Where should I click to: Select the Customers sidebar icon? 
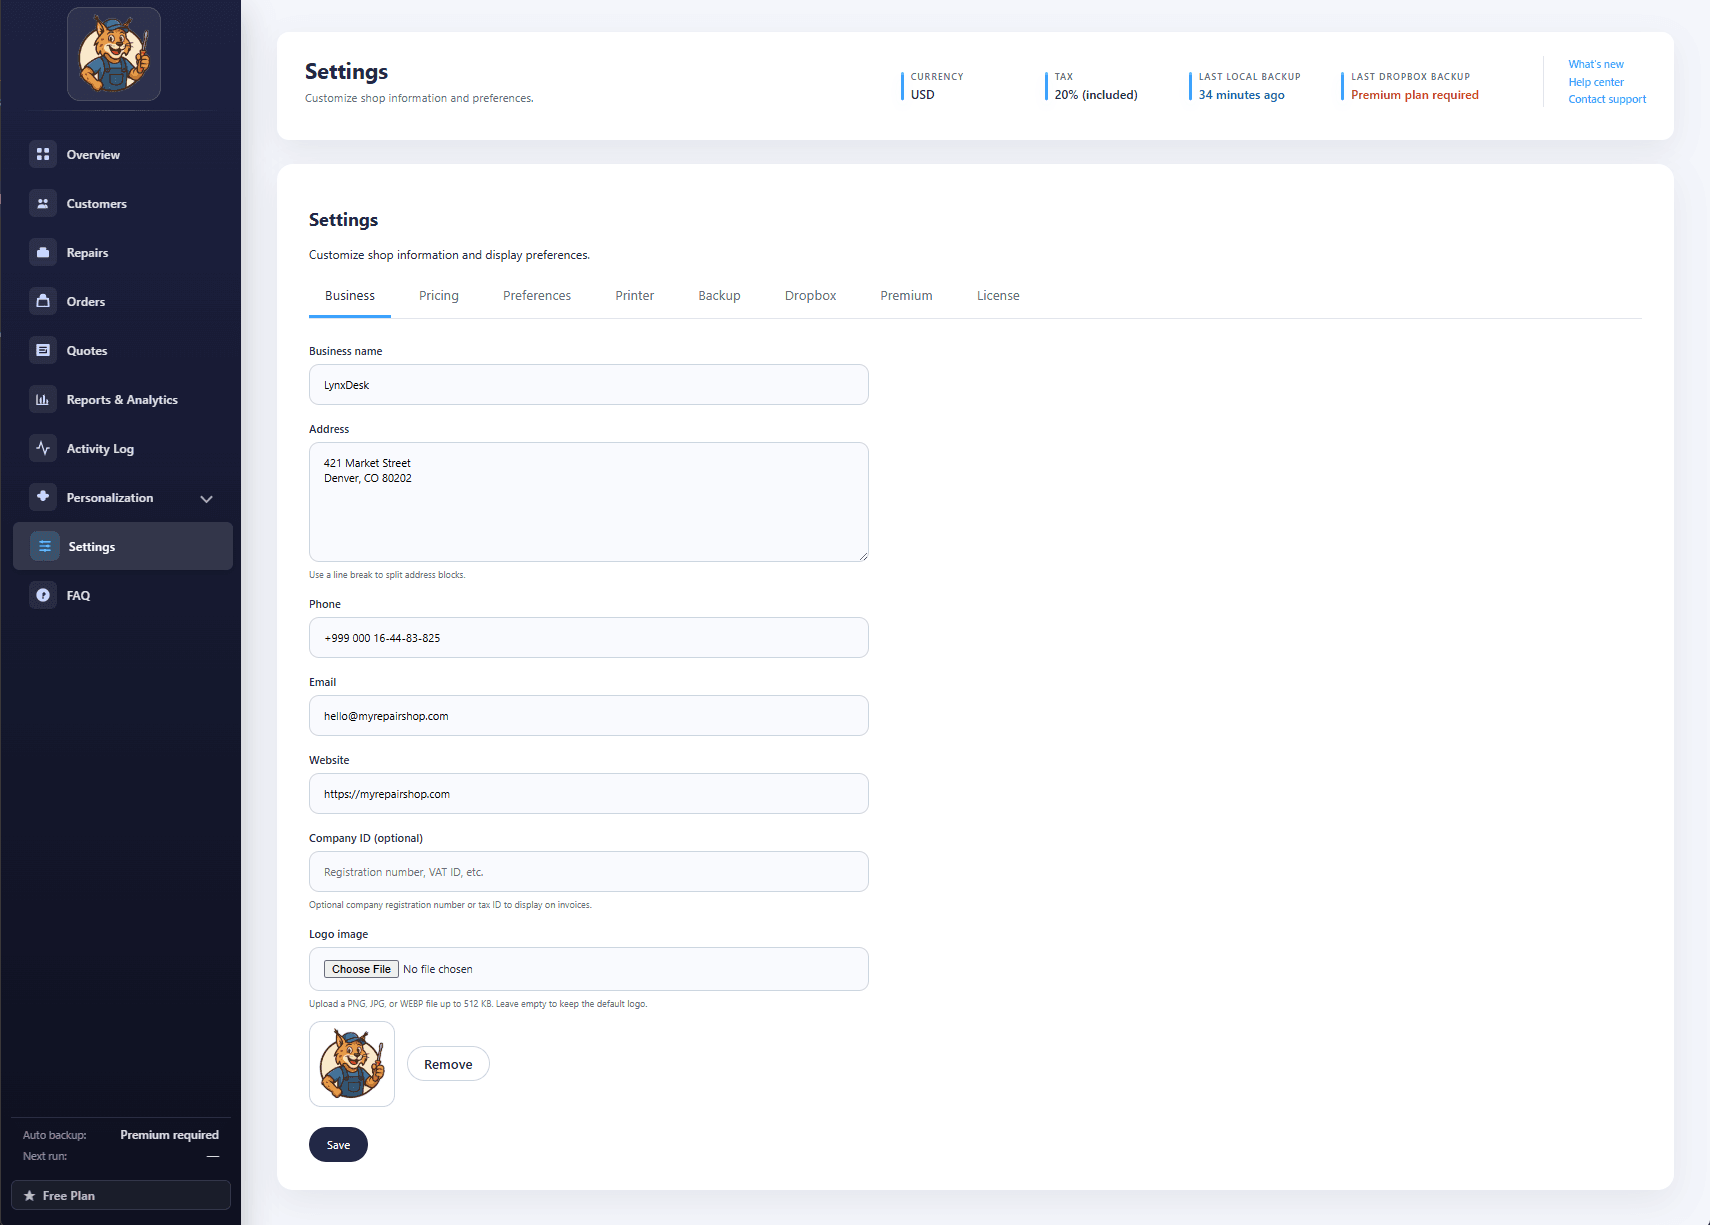point(43,203)
